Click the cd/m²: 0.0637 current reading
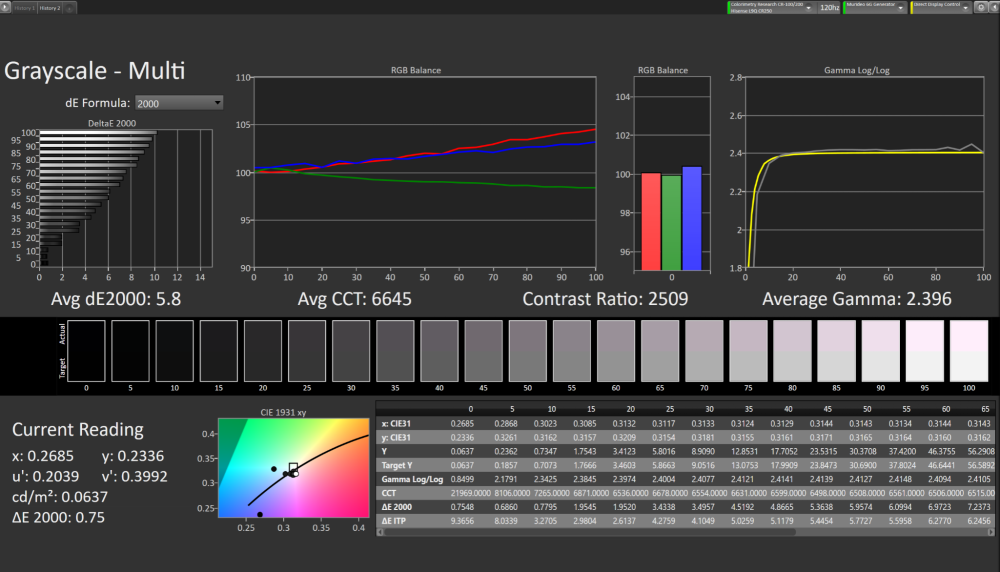This screenshot has width=1000, height=572. pos(60,497)
